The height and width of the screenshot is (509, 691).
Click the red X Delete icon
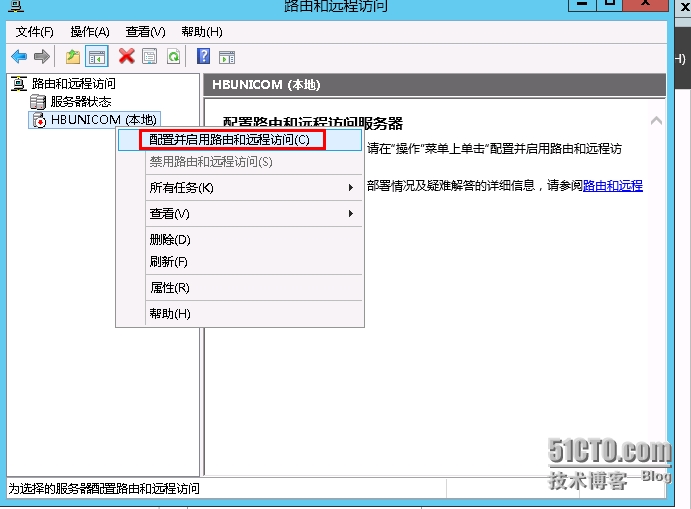pos(126,56)
